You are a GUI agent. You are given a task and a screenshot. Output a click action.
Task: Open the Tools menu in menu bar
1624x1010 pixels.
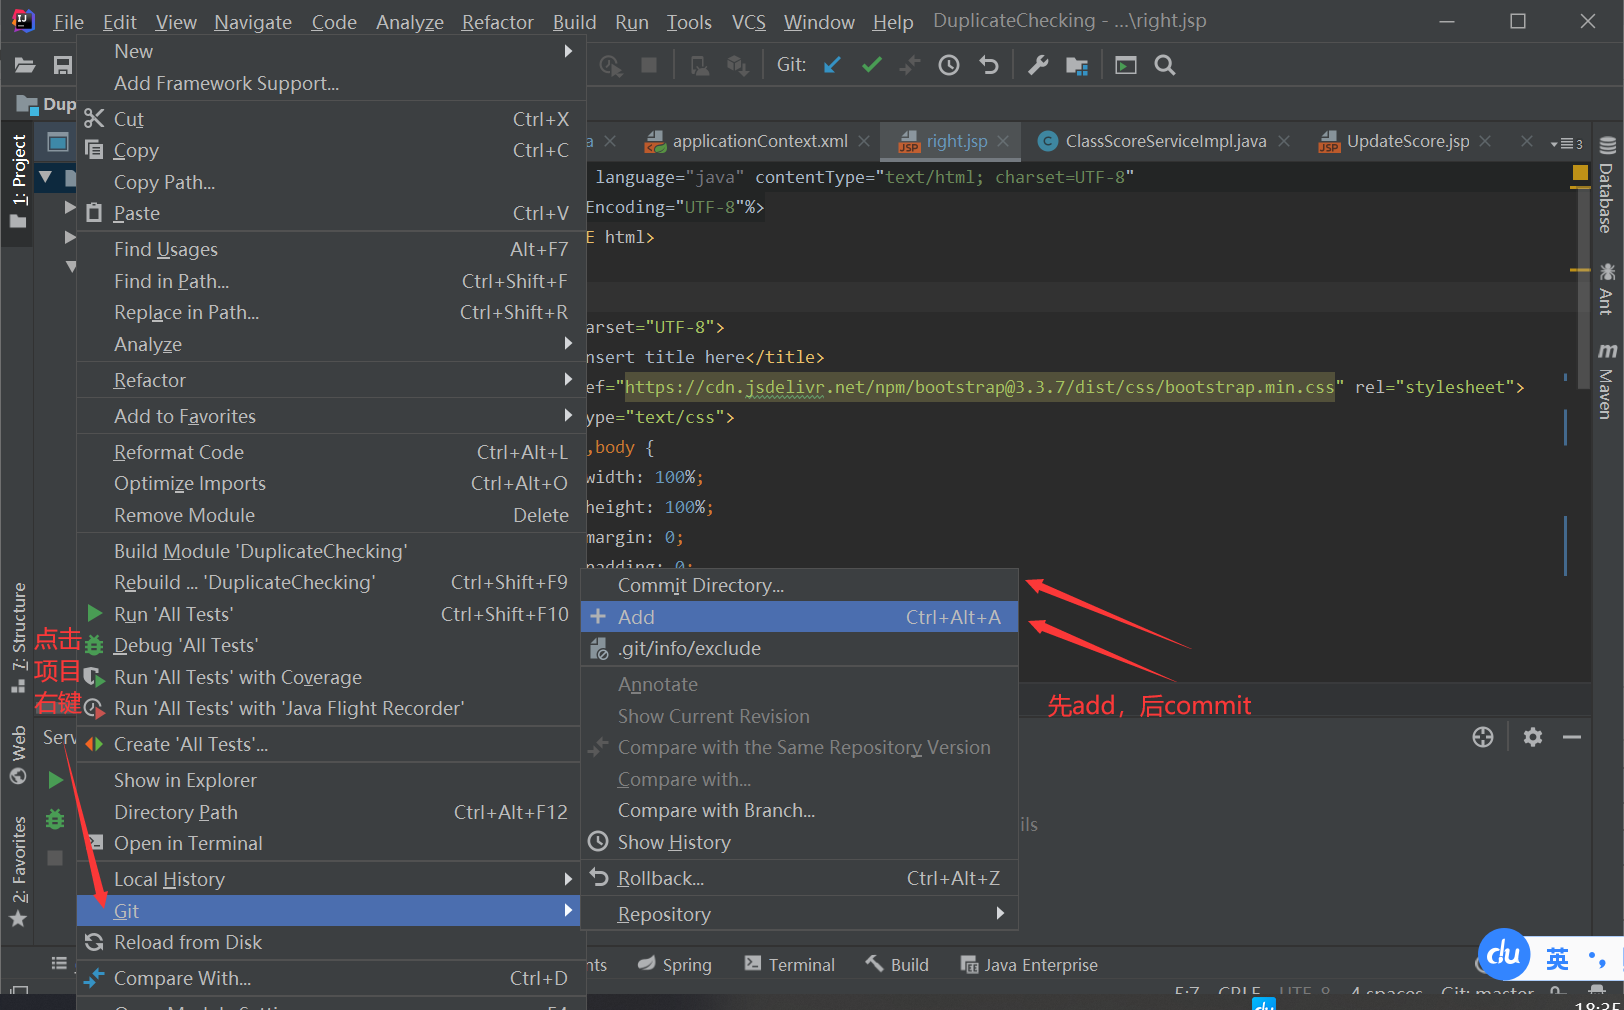click(x=689, y=21)
